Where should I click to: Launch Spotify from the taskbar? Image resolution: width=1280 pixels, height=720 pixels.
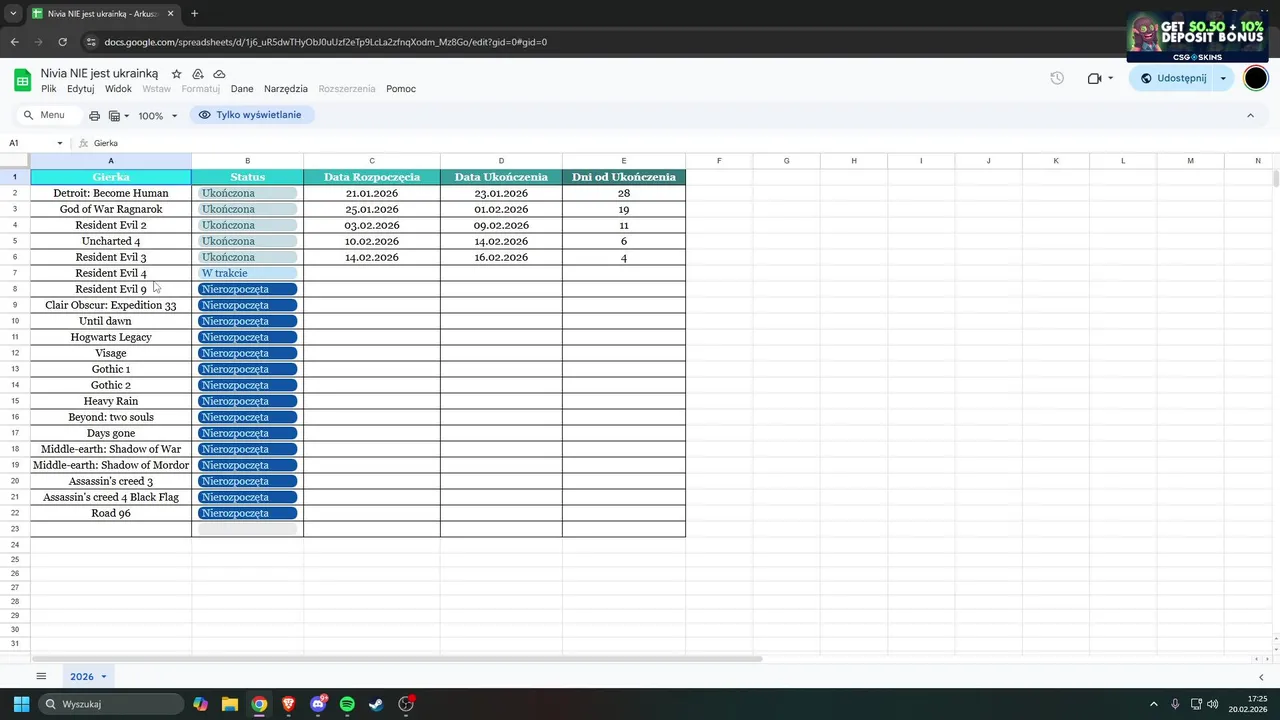coord(347,704)
